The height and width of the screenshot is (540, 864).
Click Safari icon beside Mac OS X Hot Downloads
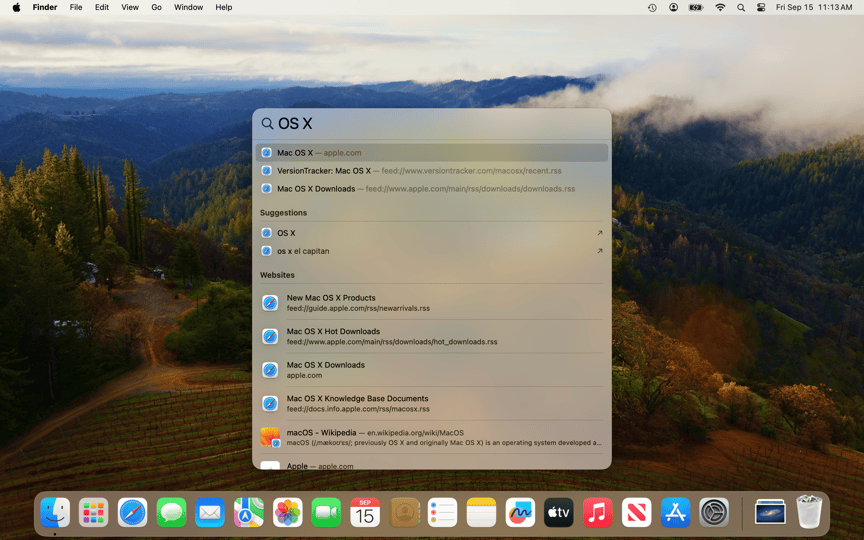(270, 336)
